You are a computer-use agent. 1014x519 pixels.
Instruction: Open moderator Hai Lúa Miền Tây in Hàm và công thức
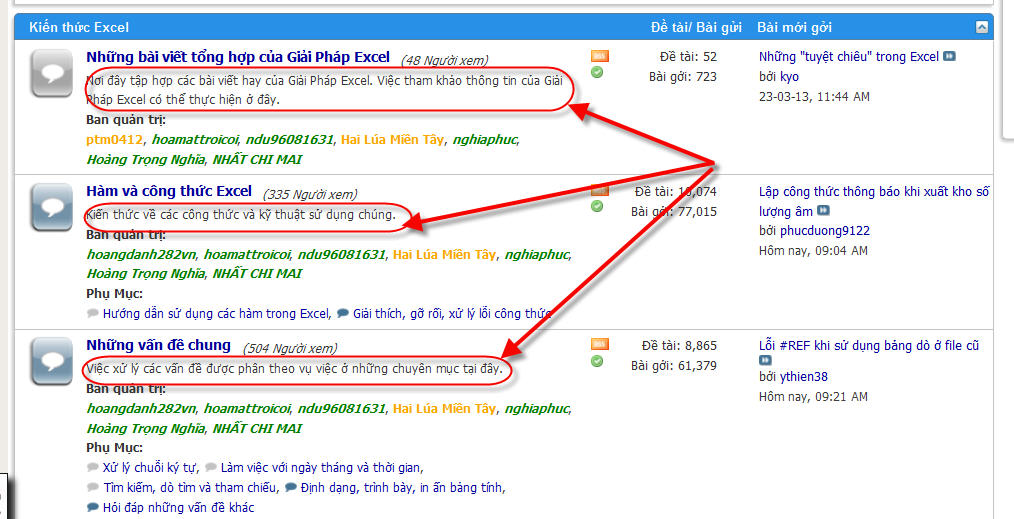click(444, 255)
